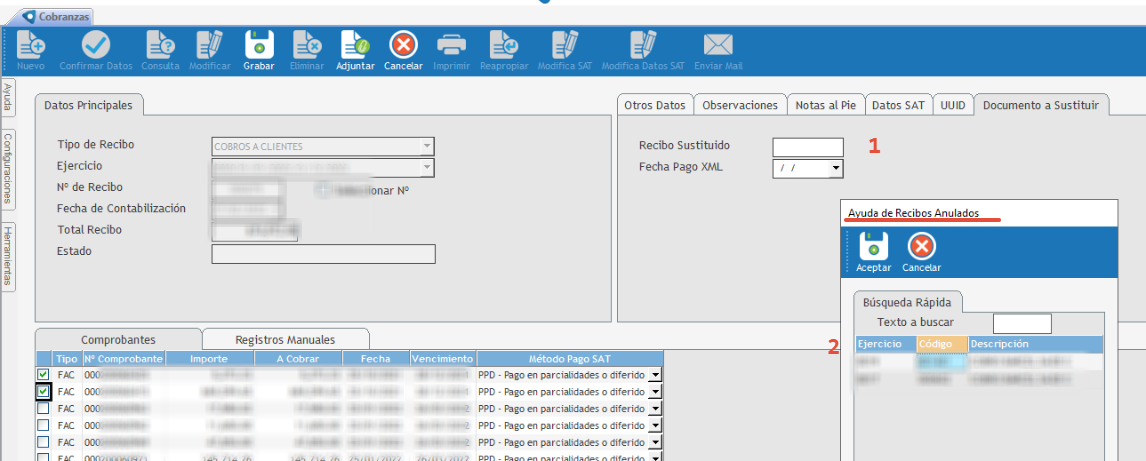Click the Nuevo toolbar icon
1146x461 pixels.
pyautogui.click(x=31, y=45)
